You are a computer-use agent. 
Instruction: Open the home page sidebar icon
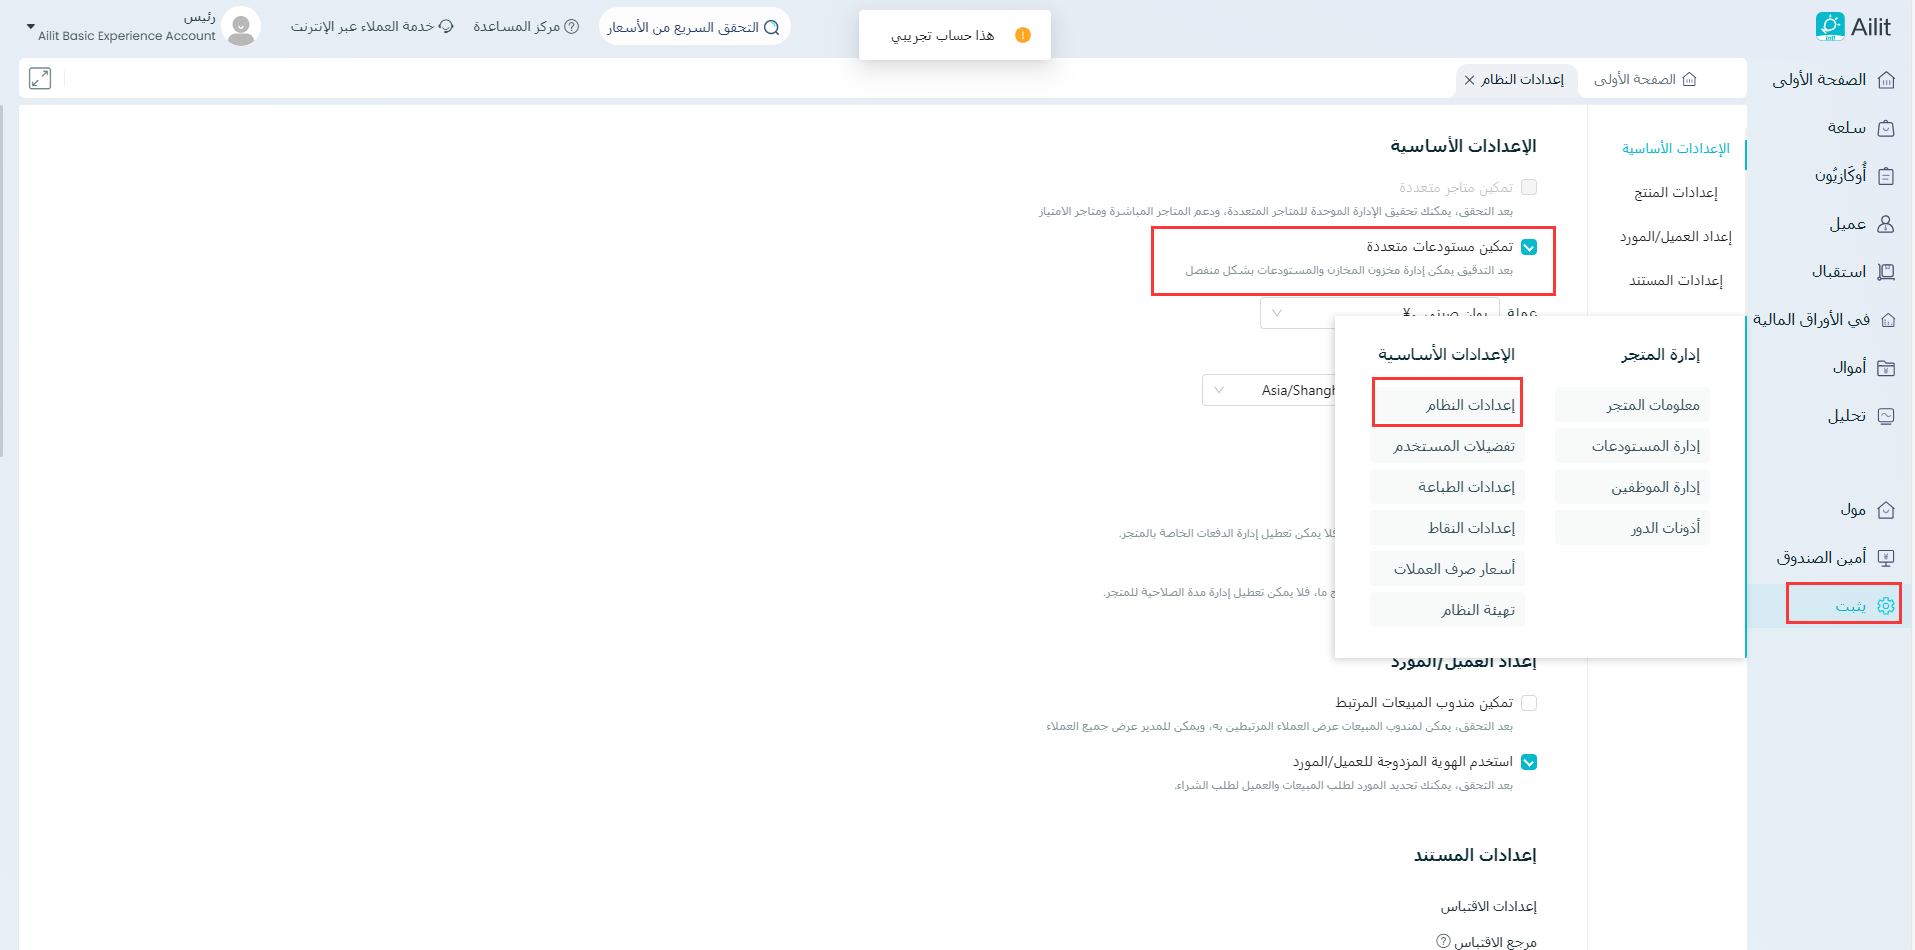(x=1886, y=80)
